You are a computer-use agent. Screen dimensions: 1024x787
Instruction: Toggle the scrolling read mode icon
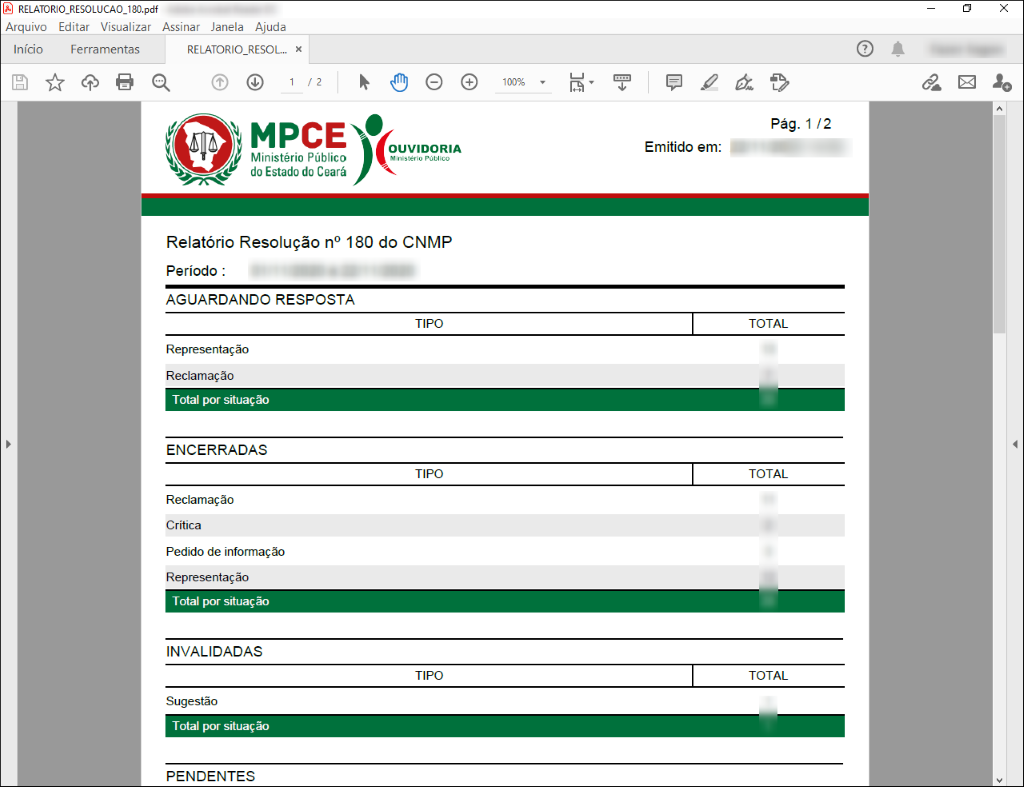tap(622, 82)
